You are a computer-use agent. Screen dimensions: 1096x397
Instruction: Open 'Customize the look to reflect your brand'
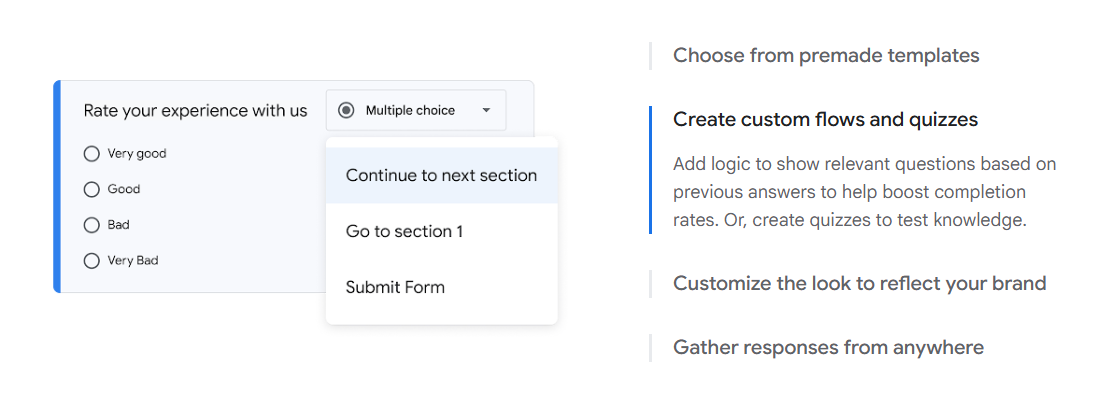point(859,283)
